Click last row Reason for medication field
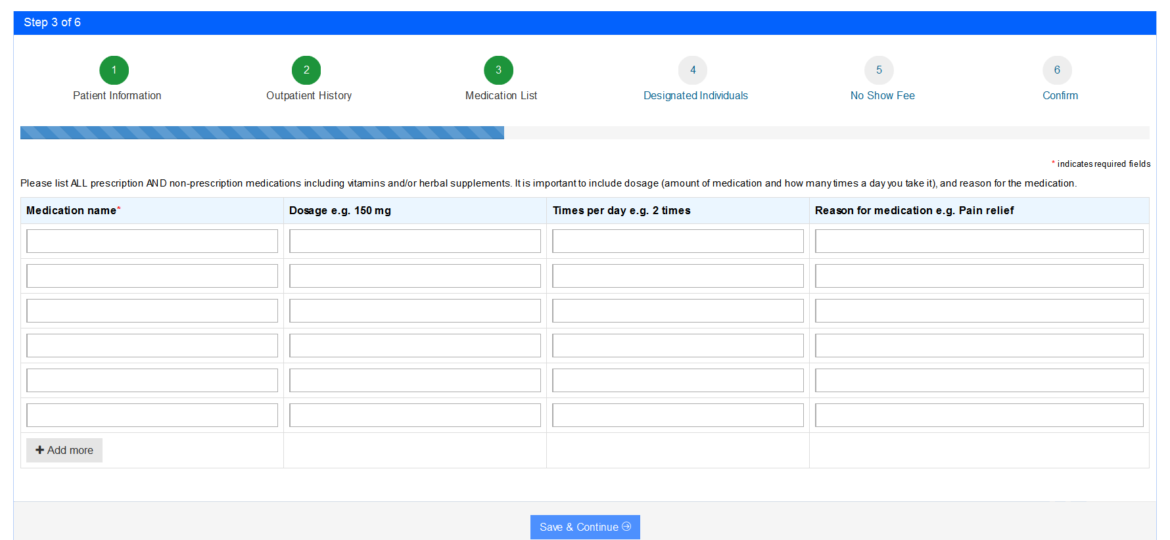This screenshot has height=540, width=1170. pyautogui.click(x=979, y=415)
